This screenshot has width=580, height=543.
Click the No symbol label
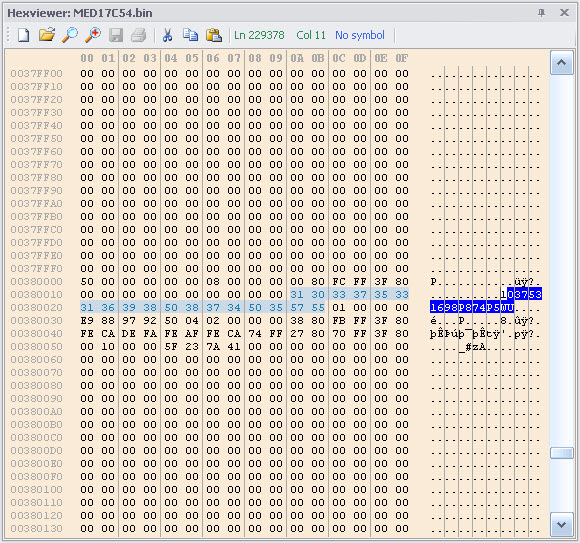tap(360, 35)
